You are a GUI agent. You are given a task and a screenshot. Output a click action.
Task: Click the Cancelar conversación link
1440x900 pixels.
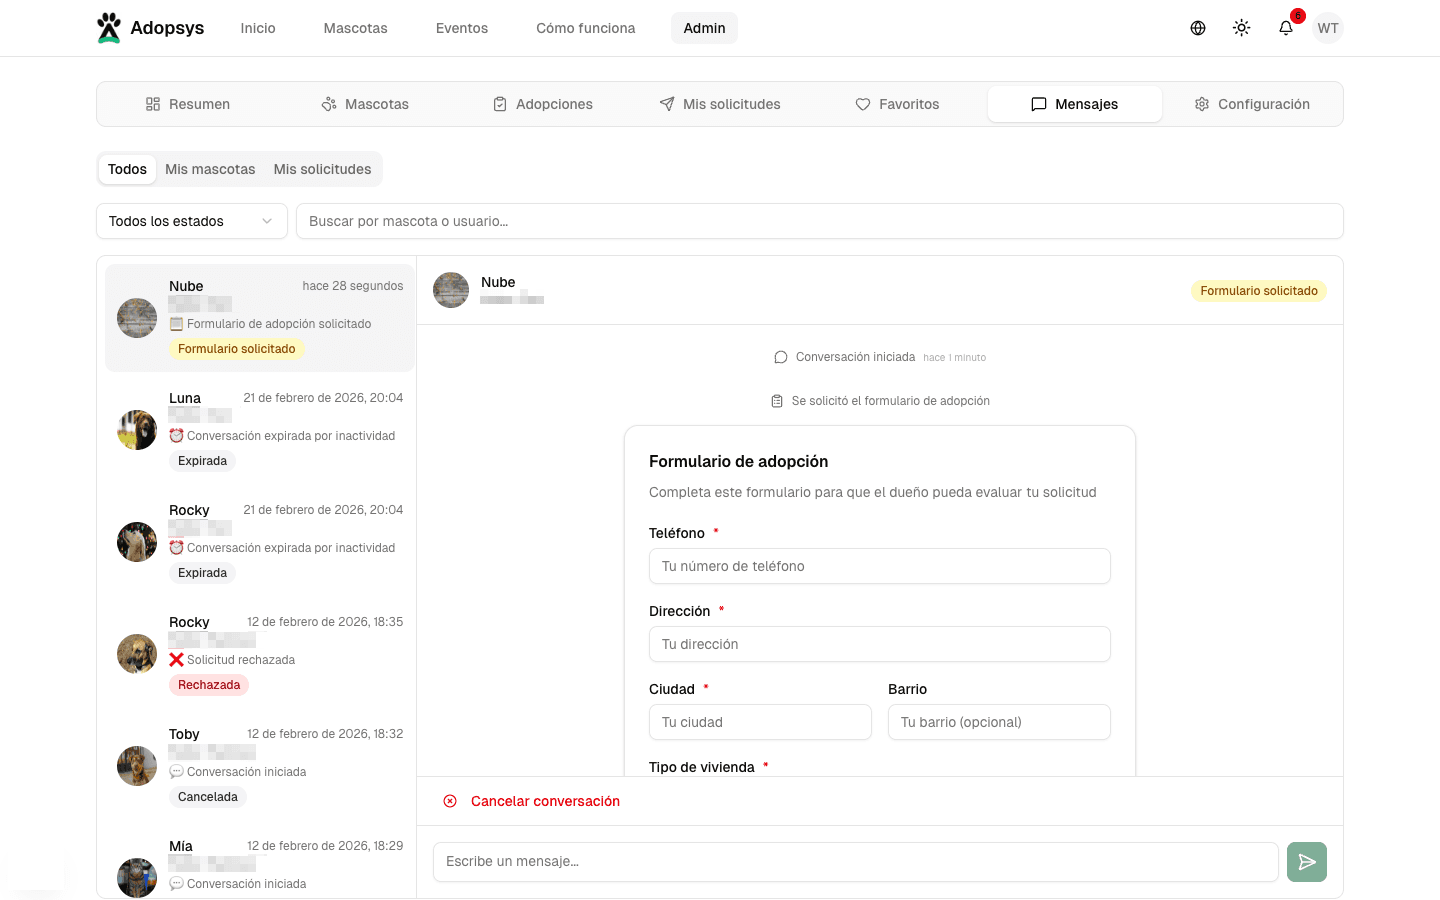547,801
